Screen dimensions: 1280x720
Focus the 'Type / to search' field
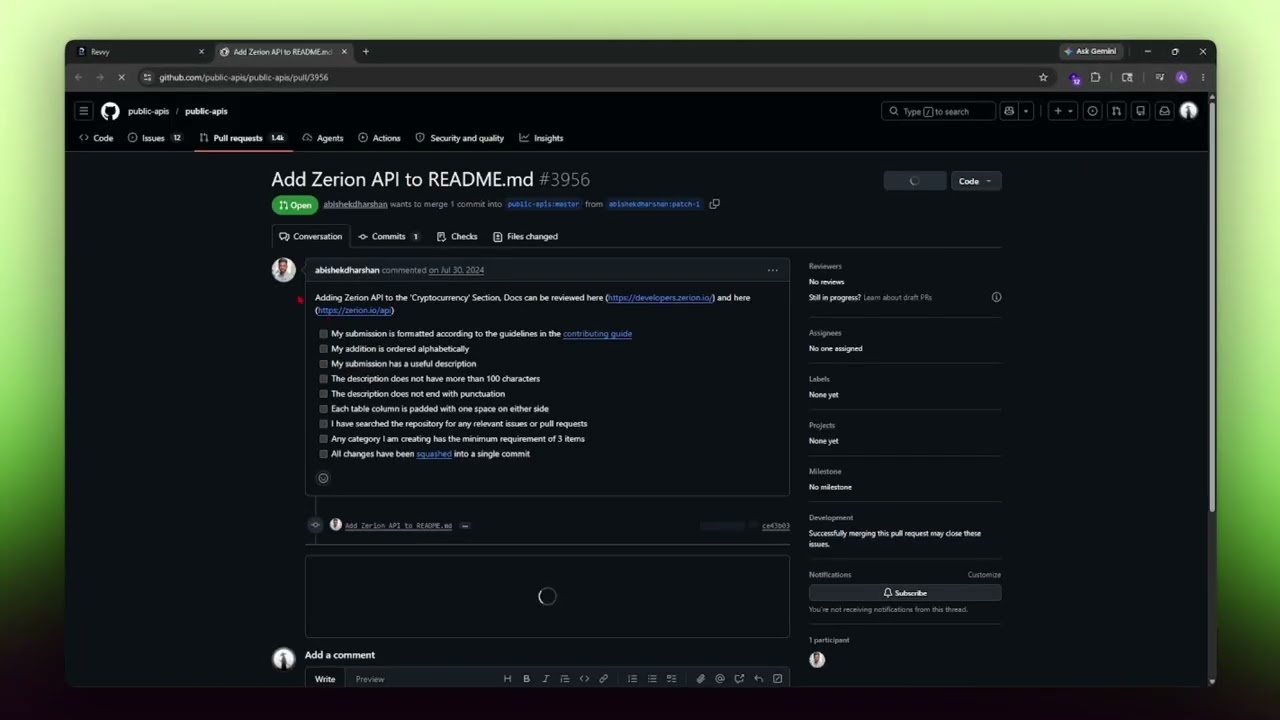click(x=938, y=111)
